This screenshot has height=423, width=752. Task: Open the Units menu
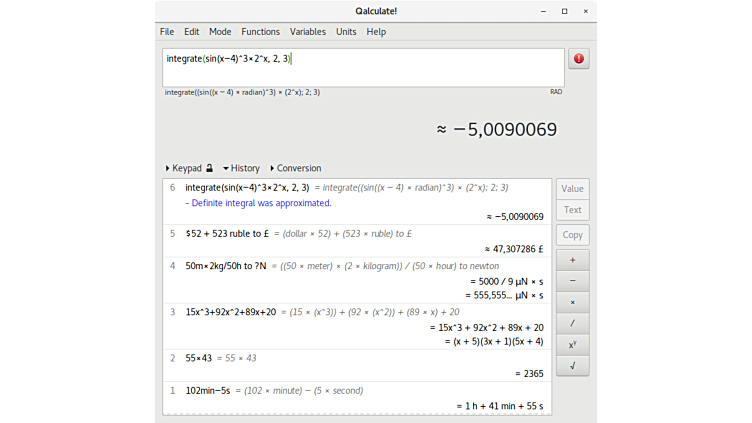point(346,32)
